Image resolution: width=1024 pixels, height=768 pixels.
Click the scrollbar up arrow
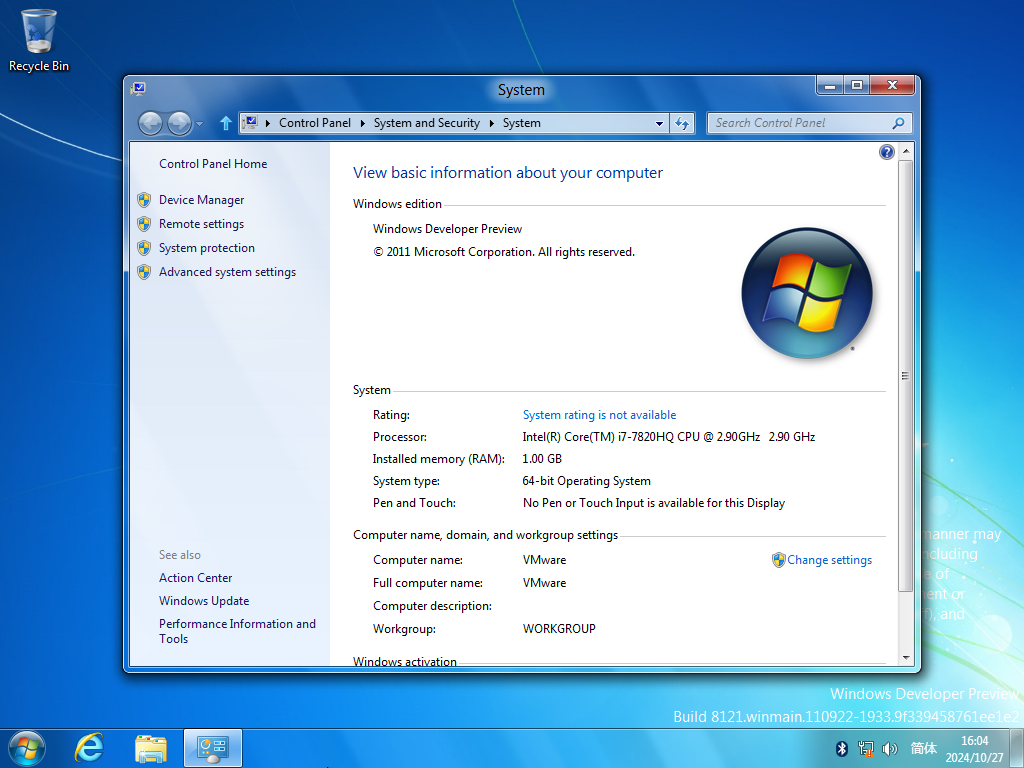pos(906,152)
